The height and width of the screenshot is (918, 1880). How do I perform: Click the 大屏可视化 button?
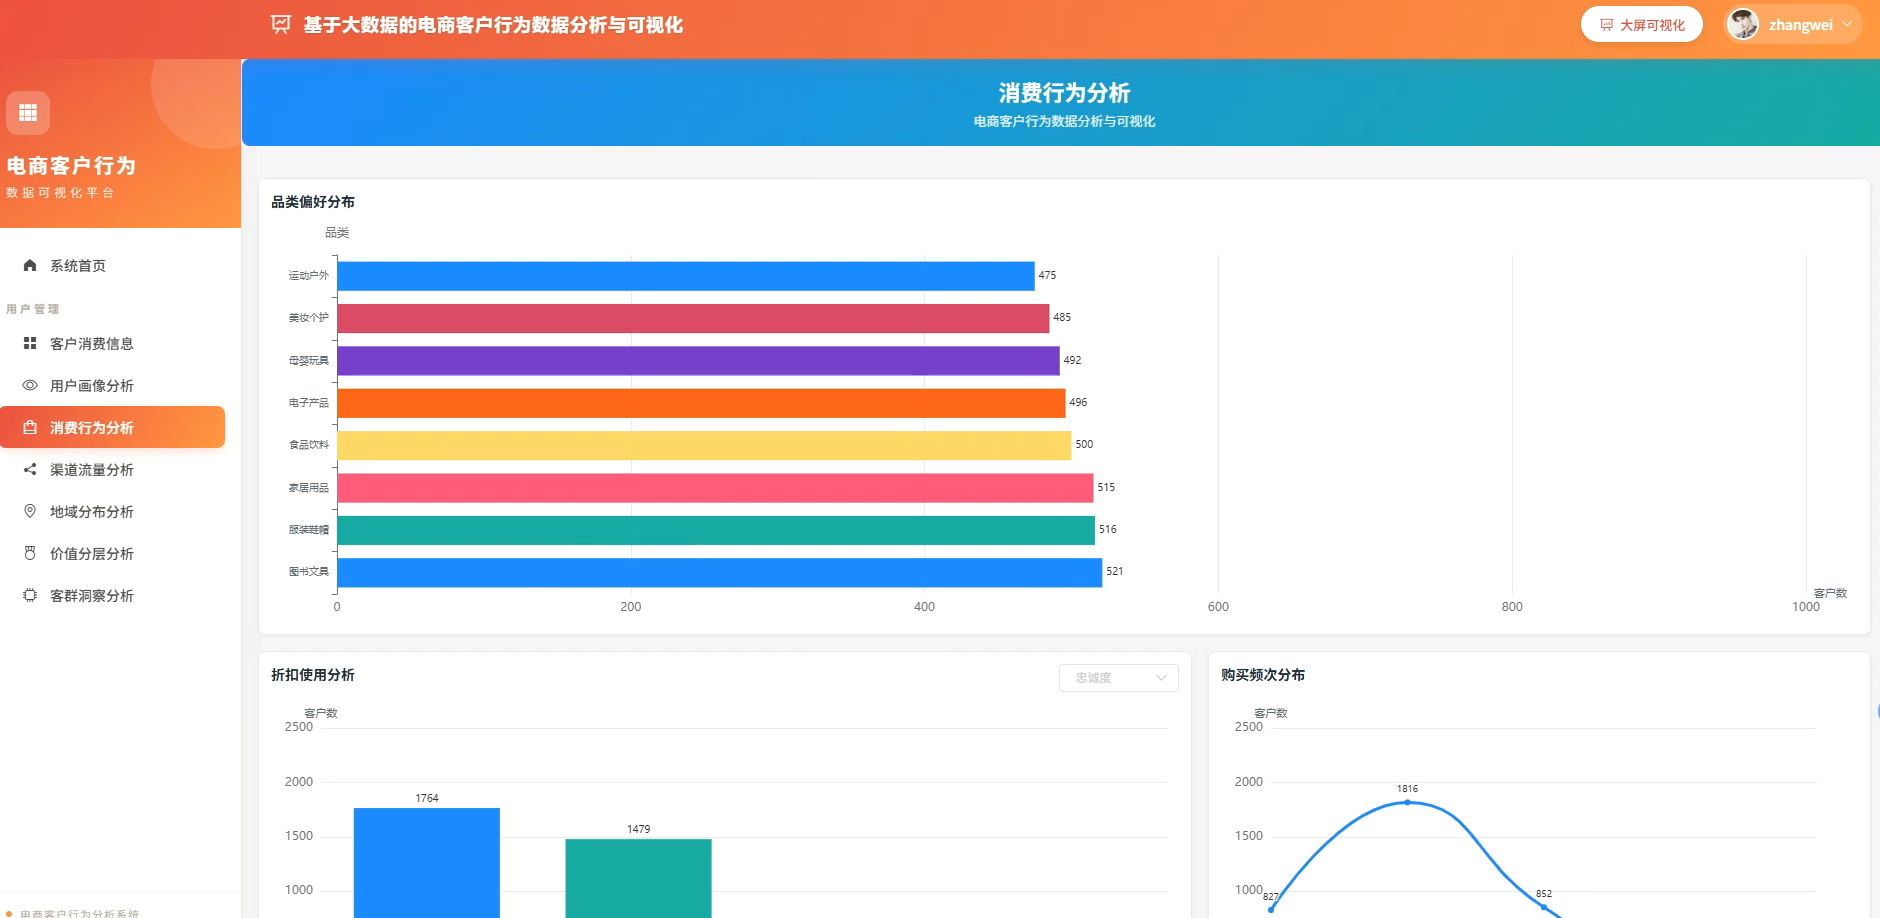click(x=1641, y=25)
